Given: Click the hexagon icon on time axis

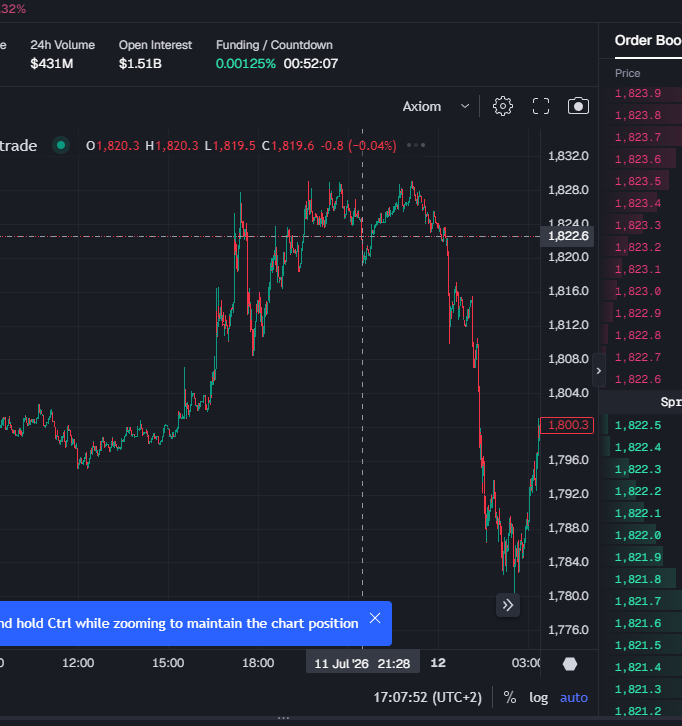Looking at the screenshot, I should click(570, 664).
